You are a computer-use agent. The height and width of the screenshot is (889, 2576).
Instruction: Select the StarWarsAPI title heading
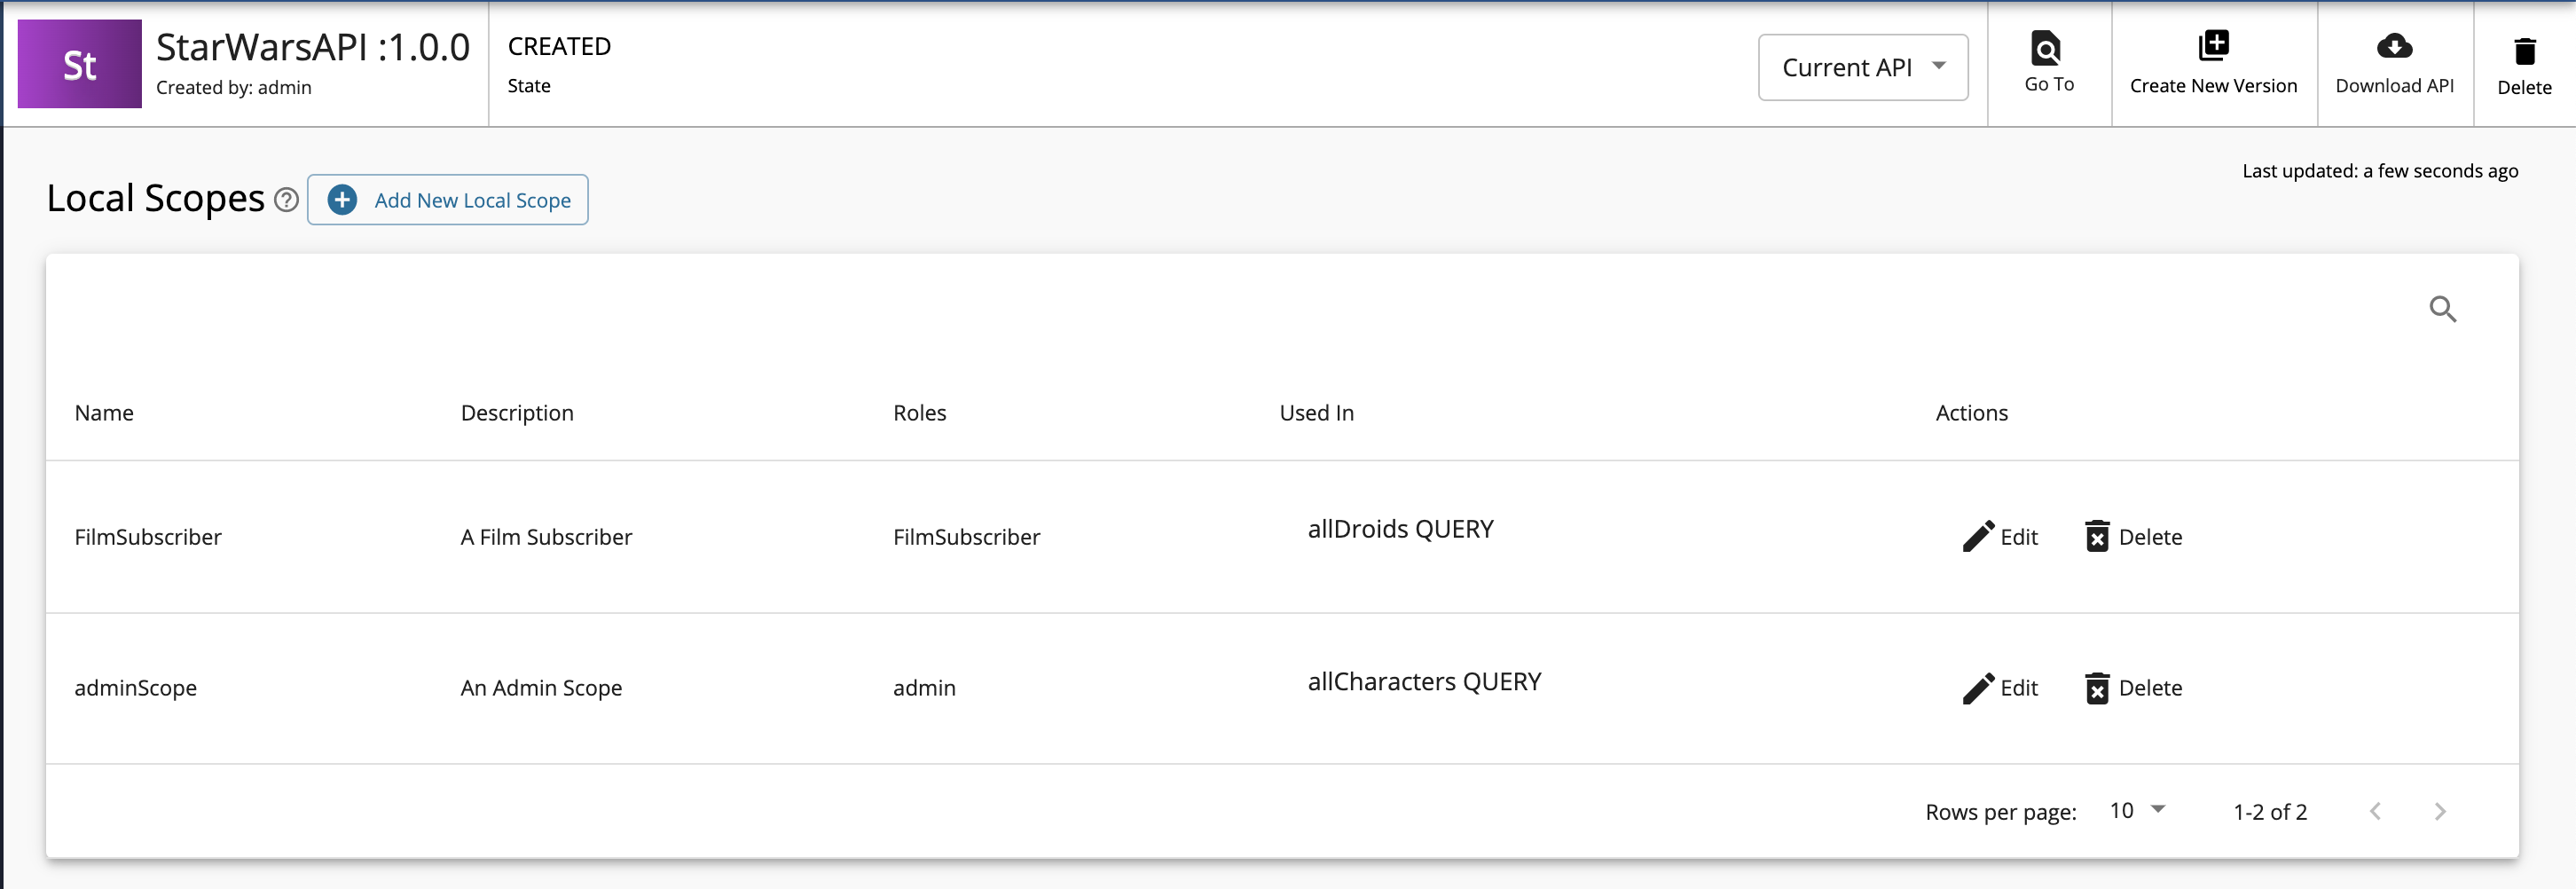[311, 46]
